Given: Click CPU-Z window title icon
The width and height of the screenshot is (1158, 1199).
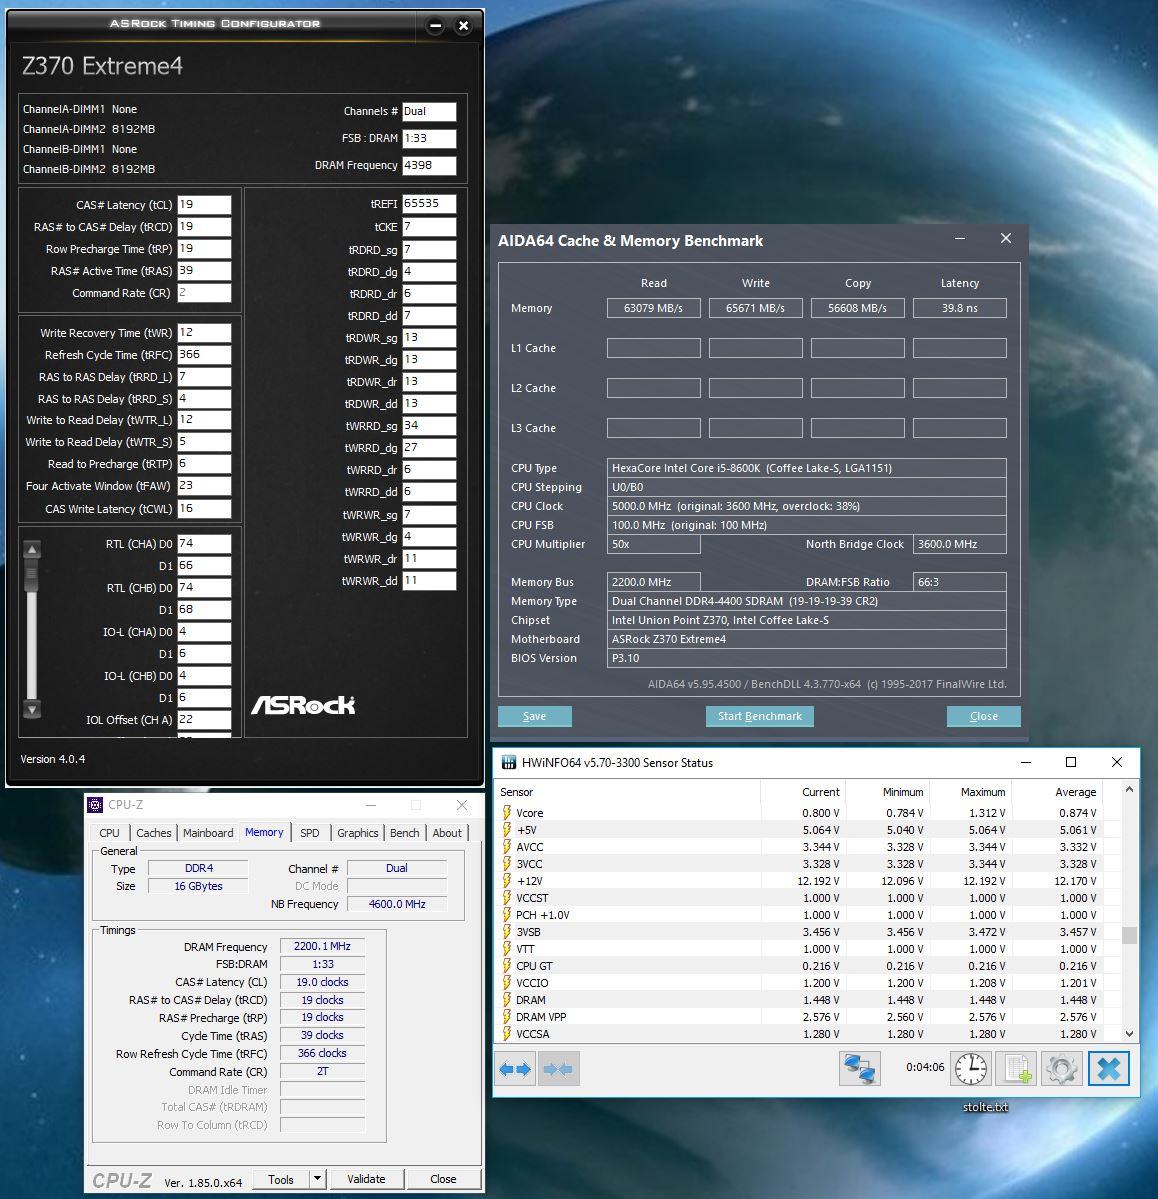Looking at the screenshot, I should coord(95,804).
